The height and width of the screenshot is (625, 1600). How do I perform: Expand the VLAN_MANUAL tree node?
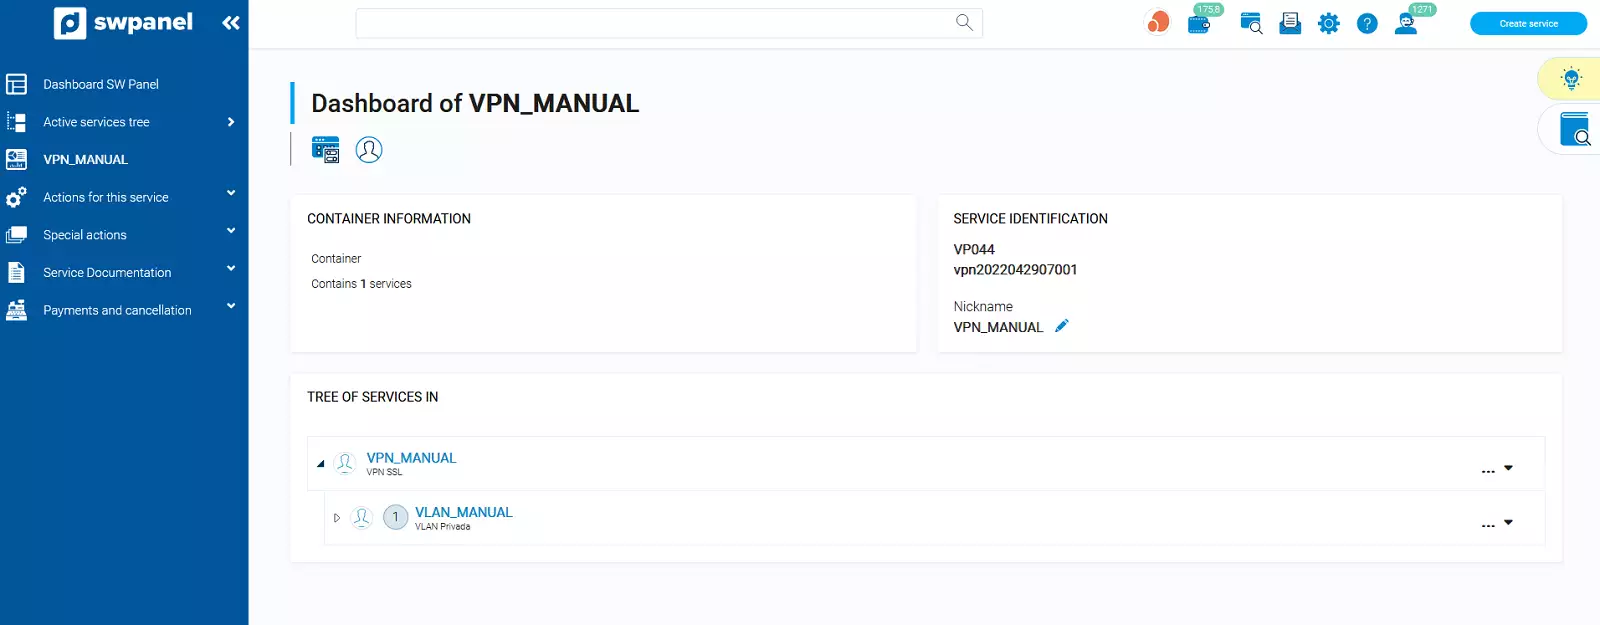(337, 518)
